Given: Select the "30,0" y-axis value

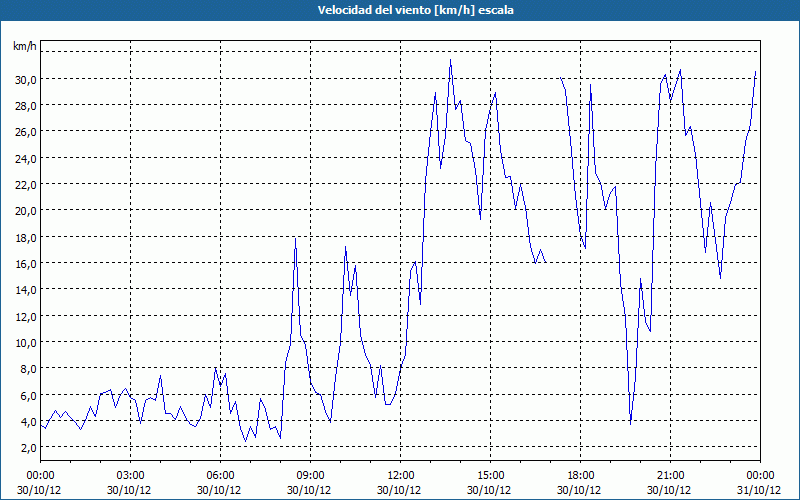Looking at the screenshot, I should tap(25, 79).
